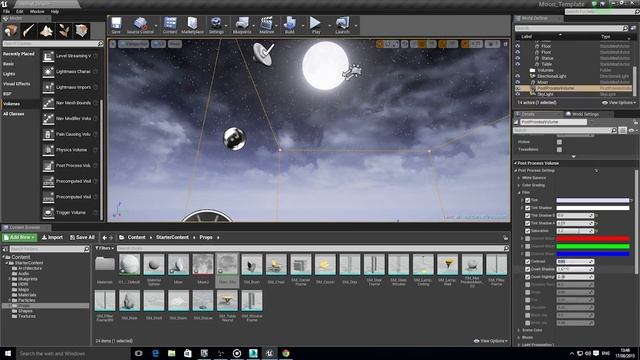Select Lightmass Importance Volume item

(70, 87)
